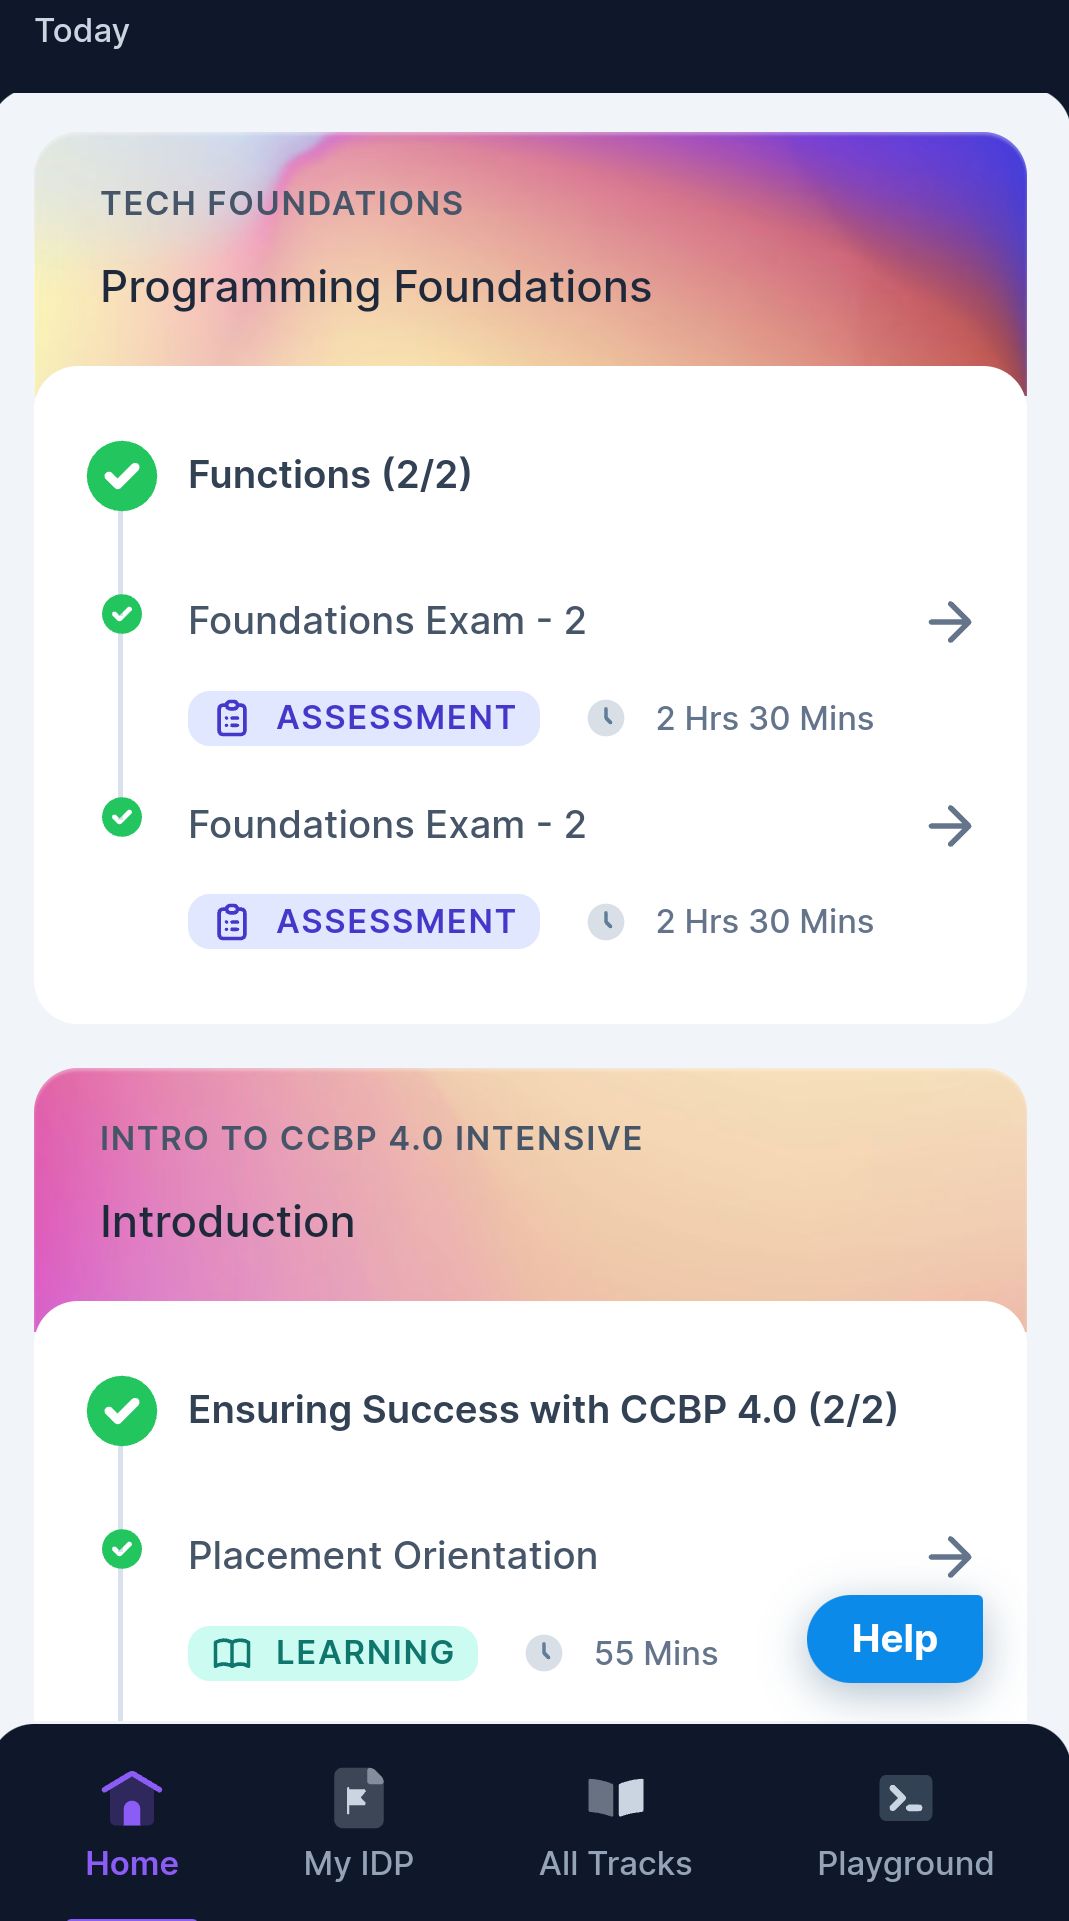Viewport: 1069px width, 1921px height.
Task: Switch to My IDP tab label
Action: [359, 1863]
